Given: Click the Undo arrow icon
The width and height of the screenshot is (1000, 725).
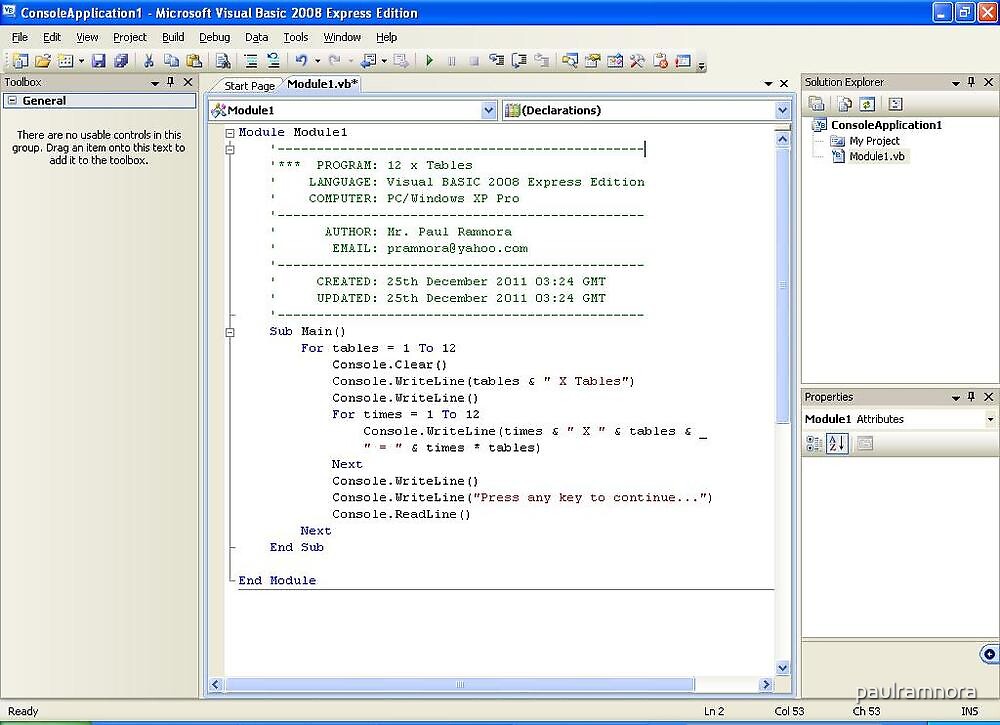Looking at the screenshot, I should pos(301,61).
